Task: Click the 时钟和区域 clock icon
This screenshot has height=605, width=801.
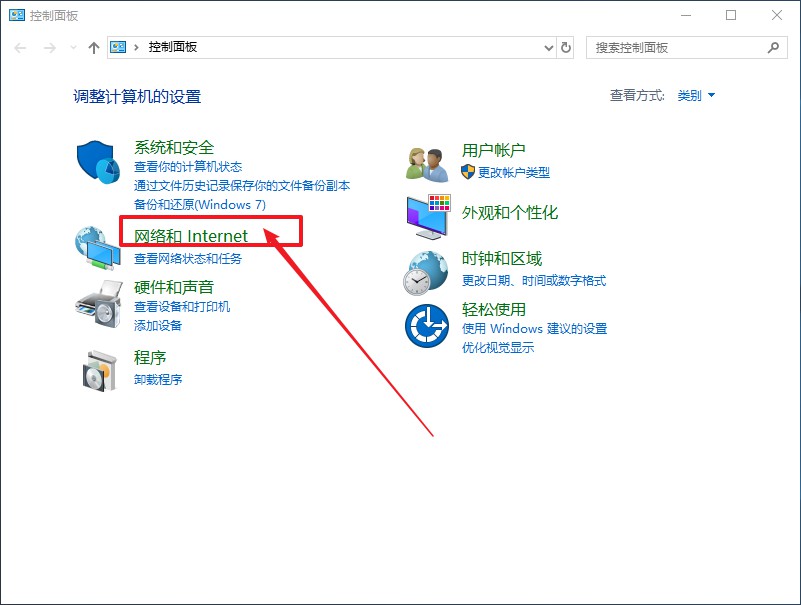Action: 427,275
